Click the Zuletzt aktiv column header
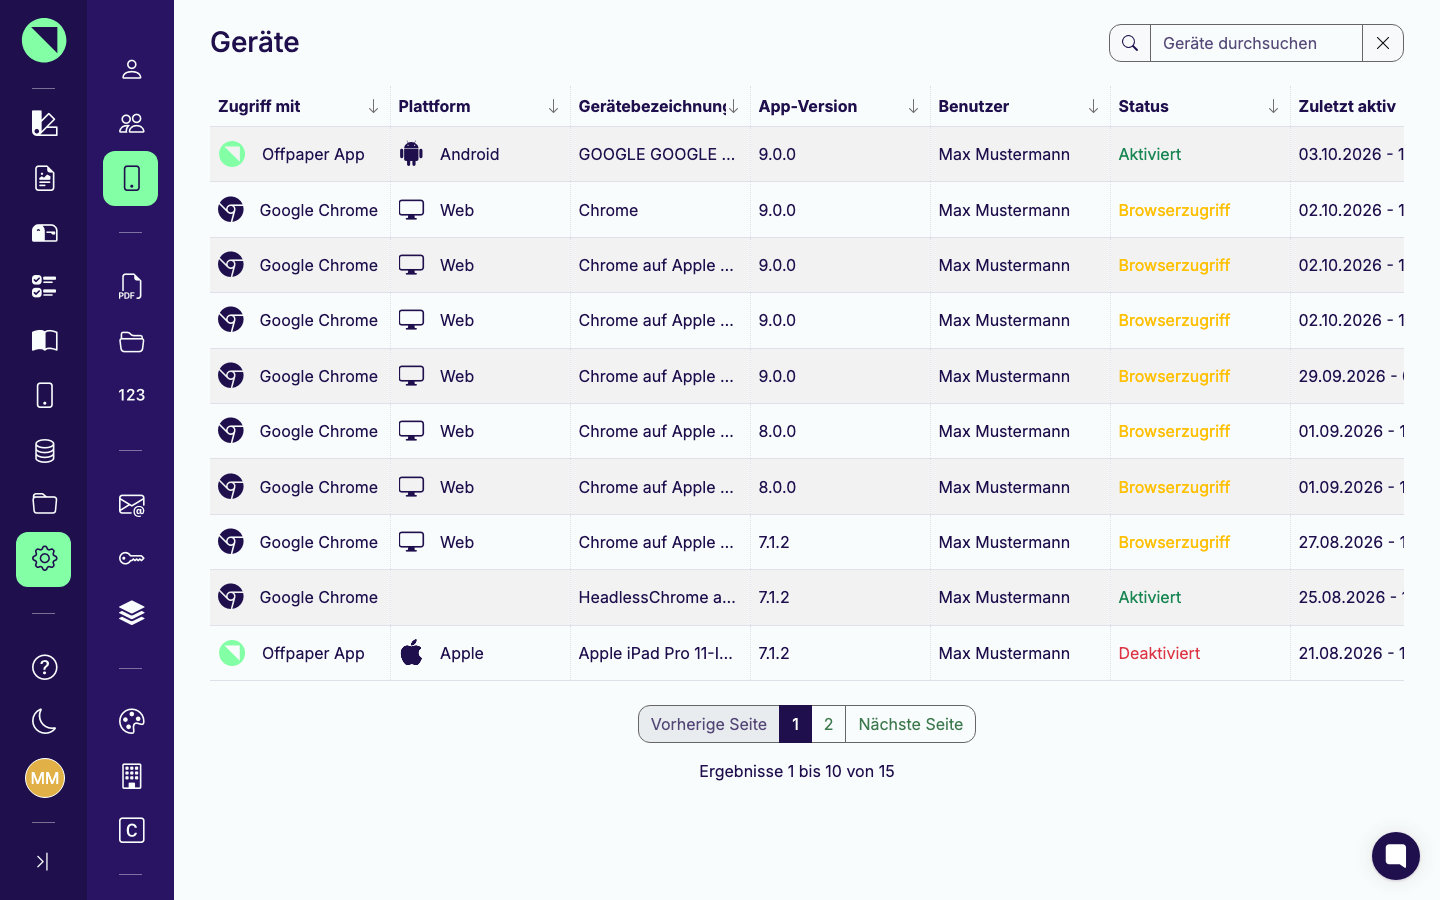 1347,106
